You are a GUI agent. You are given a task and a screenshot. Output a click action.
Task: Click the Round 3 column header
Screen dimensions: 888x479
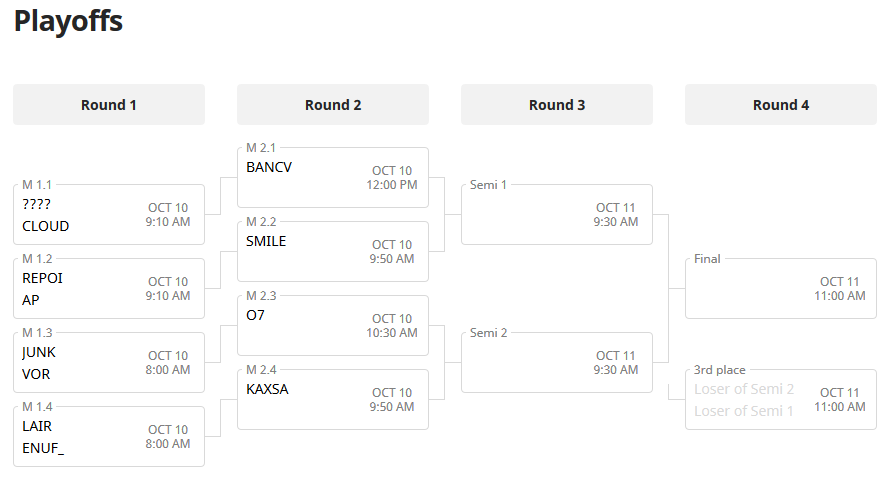557,105
